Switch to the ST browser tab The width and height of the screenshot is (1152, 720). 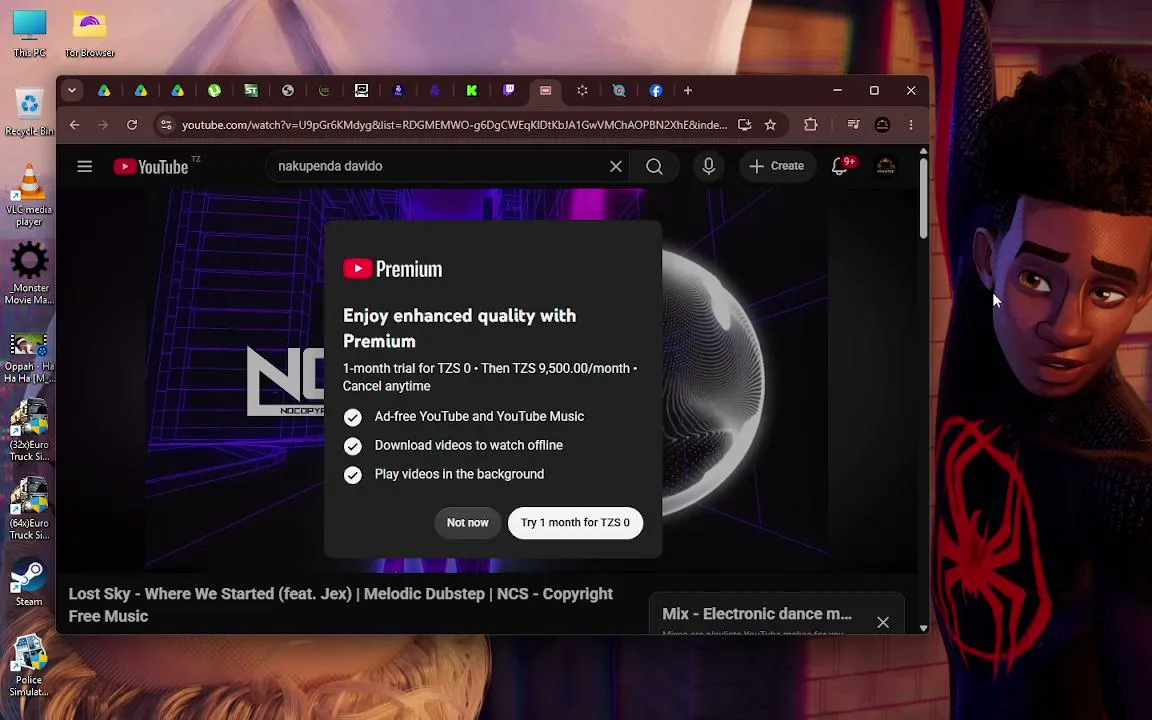click(251, 90)
